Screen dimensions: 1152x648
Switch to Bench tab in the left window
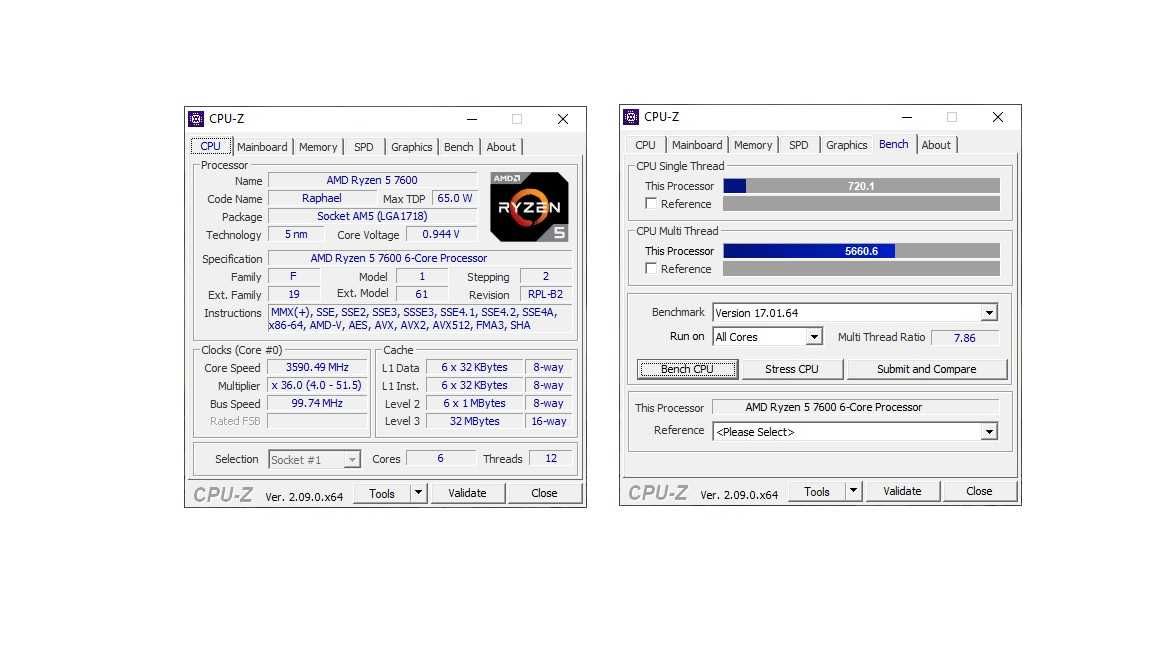458,147
